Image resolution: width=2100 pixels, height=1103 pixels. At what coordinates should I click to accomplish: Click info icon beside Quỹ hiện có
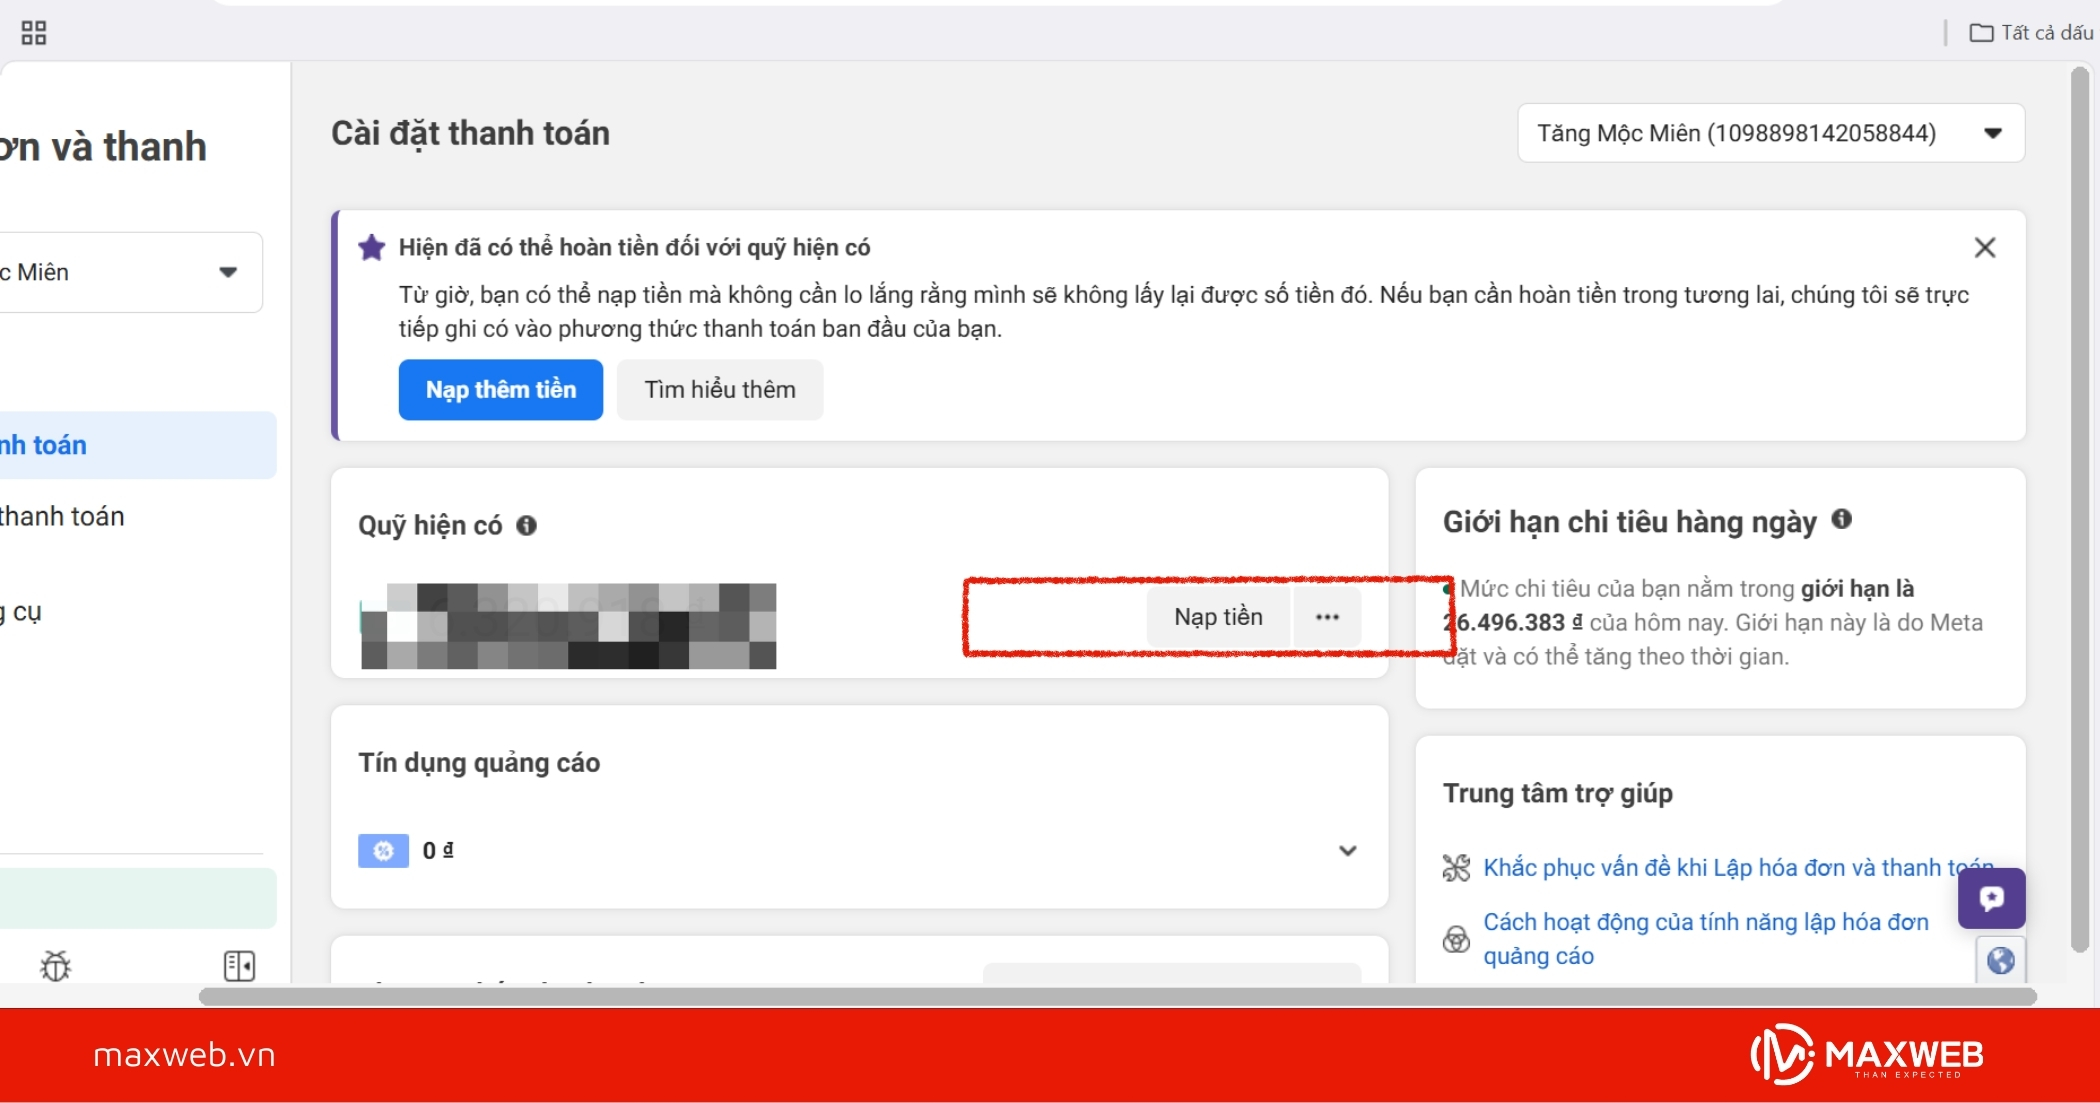(527, 526)
